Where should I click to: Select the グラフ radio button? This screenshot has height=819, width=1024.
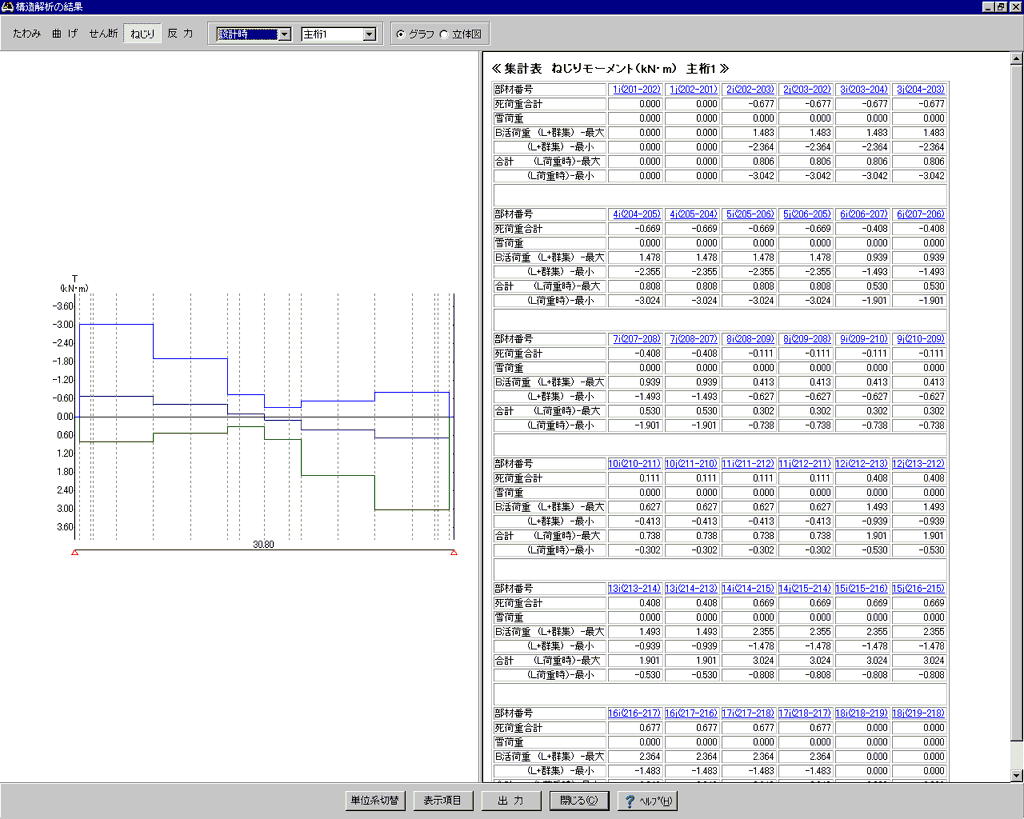401,34
